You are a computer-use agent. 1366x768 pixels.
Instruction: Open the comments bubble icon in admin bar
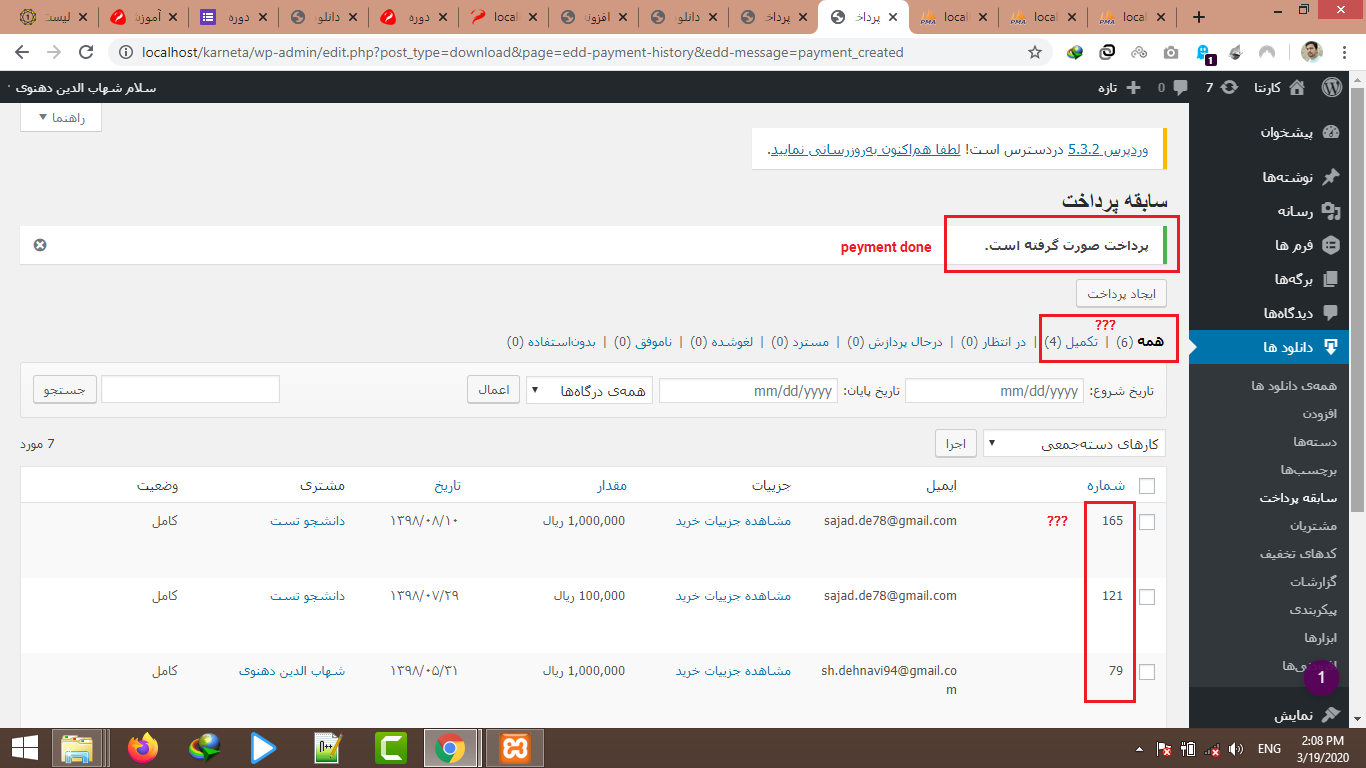click(1180, 87)
